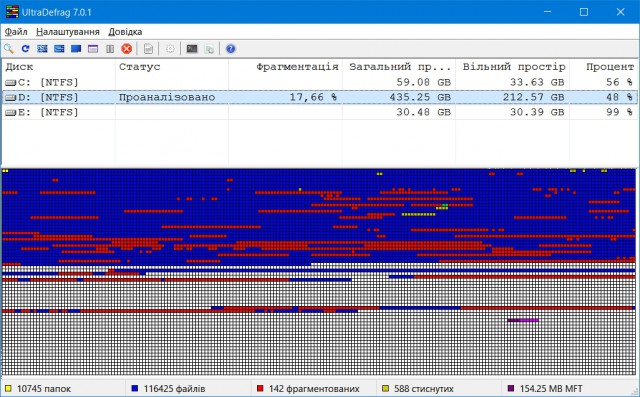Click the Проаналізовано status cell
Viewport: 640px width, 397px height.
click(167, 98)
